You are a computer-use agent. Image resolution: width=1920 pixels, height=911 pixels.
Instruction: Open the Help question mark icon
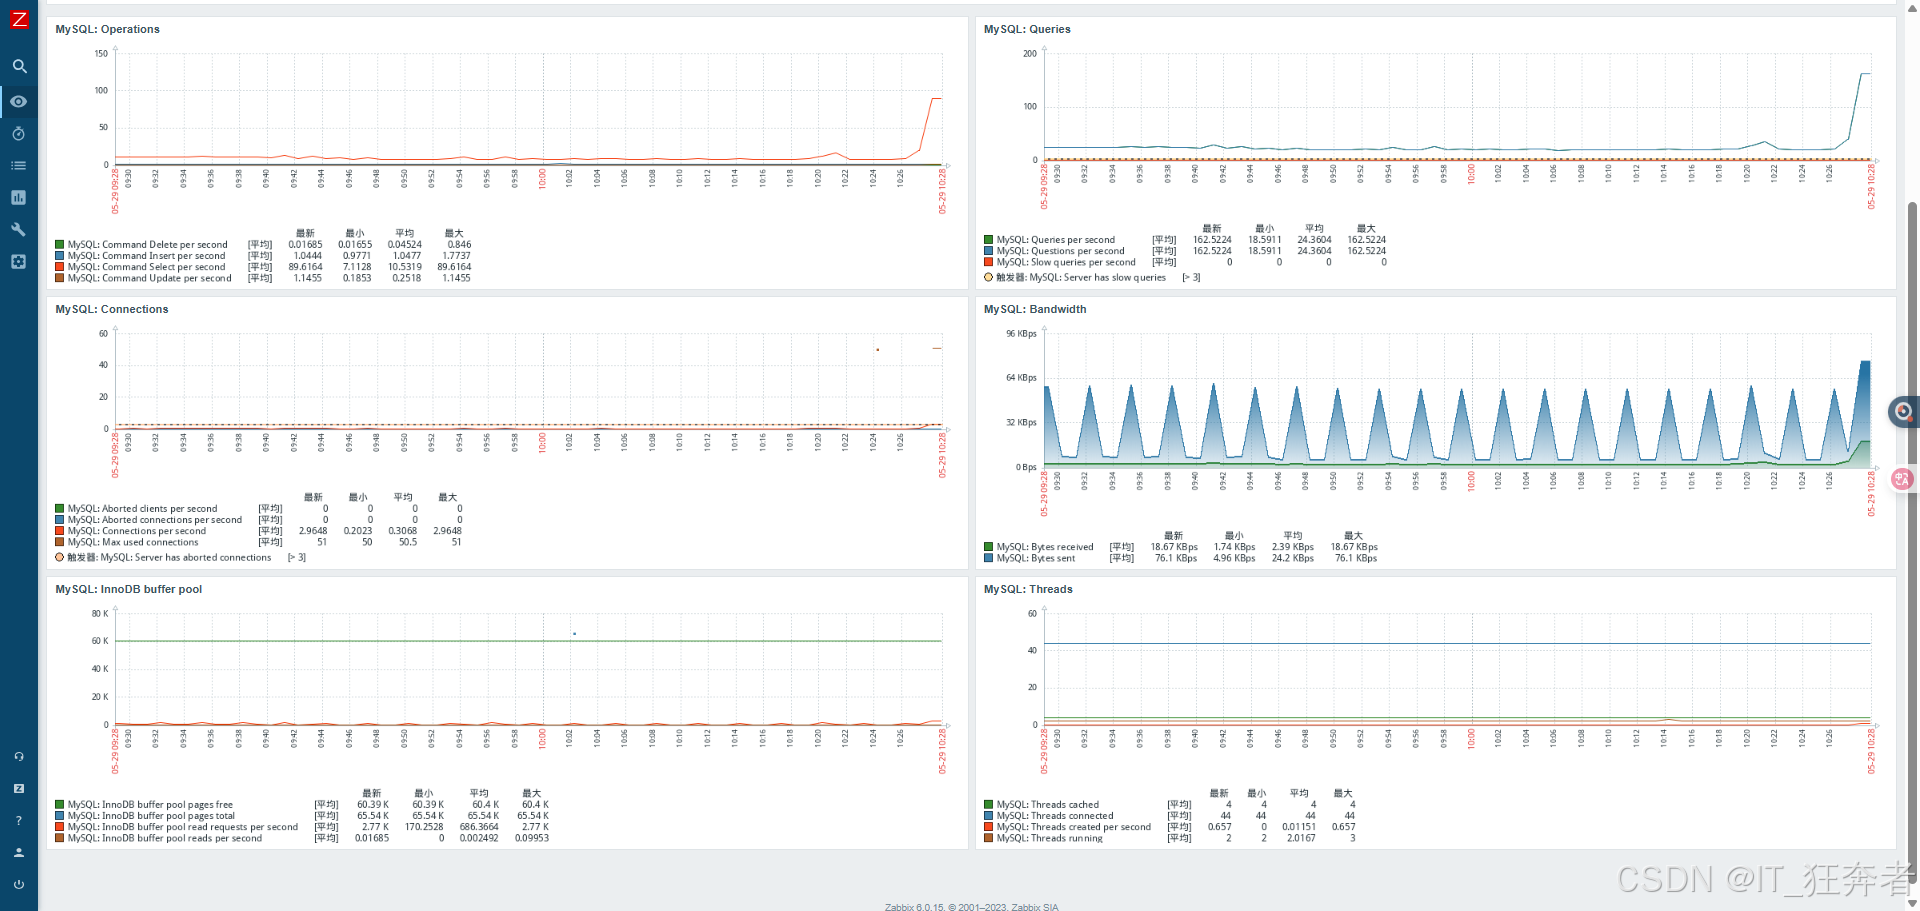click(x=19, y=821)
